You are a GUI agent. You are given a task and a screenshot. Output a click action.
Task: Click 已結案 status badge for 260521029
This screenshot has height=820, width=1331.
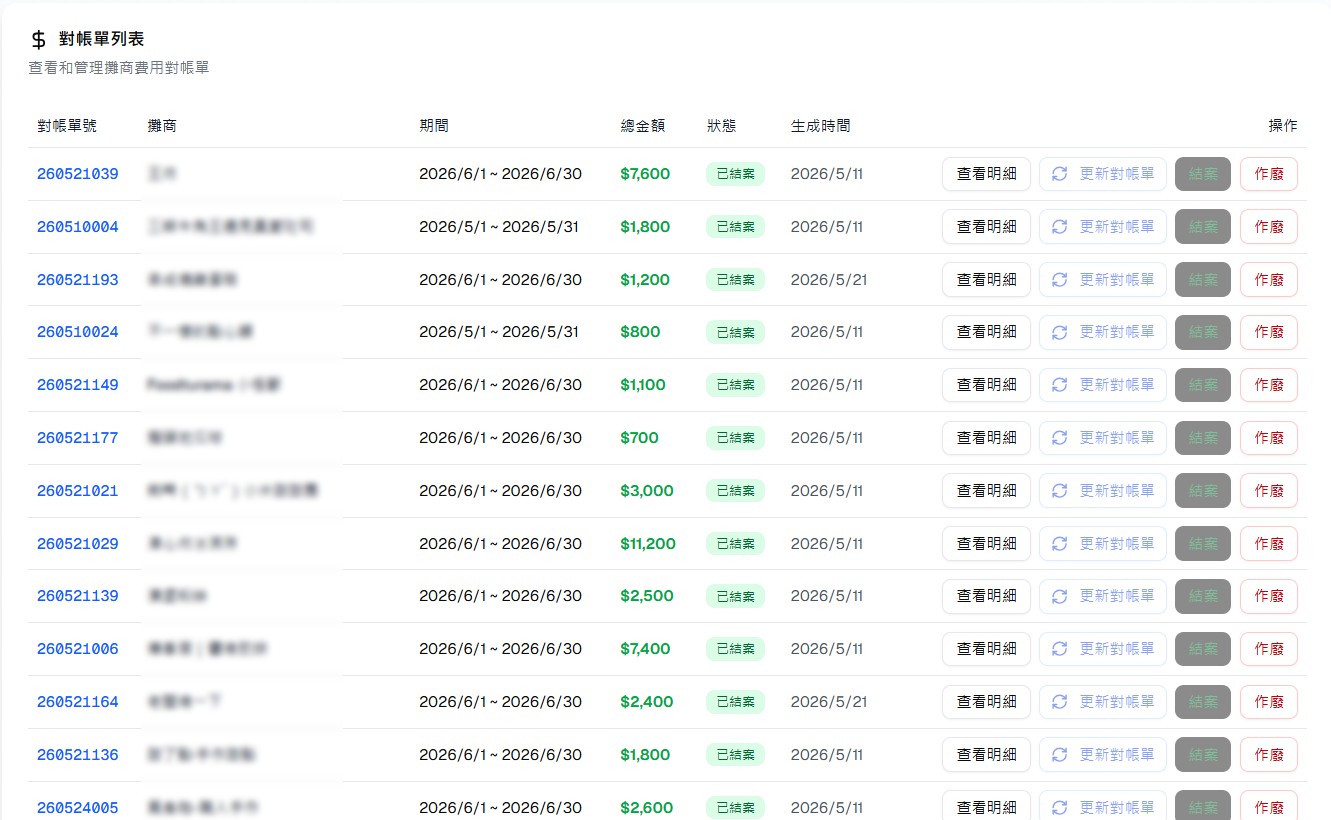point(735,544)
